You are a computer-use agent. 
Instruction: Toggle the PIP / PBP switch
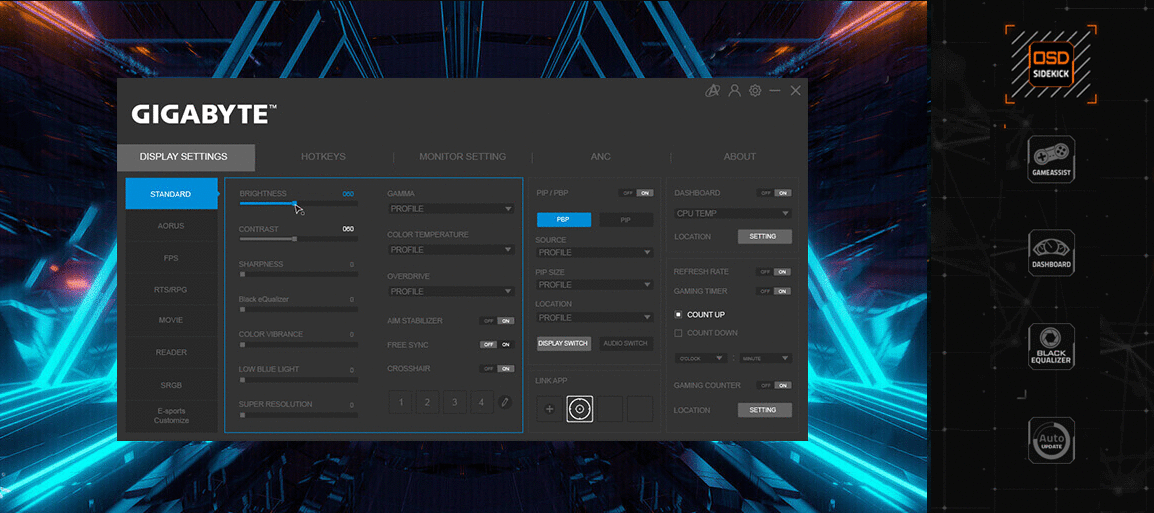[636, 193]
